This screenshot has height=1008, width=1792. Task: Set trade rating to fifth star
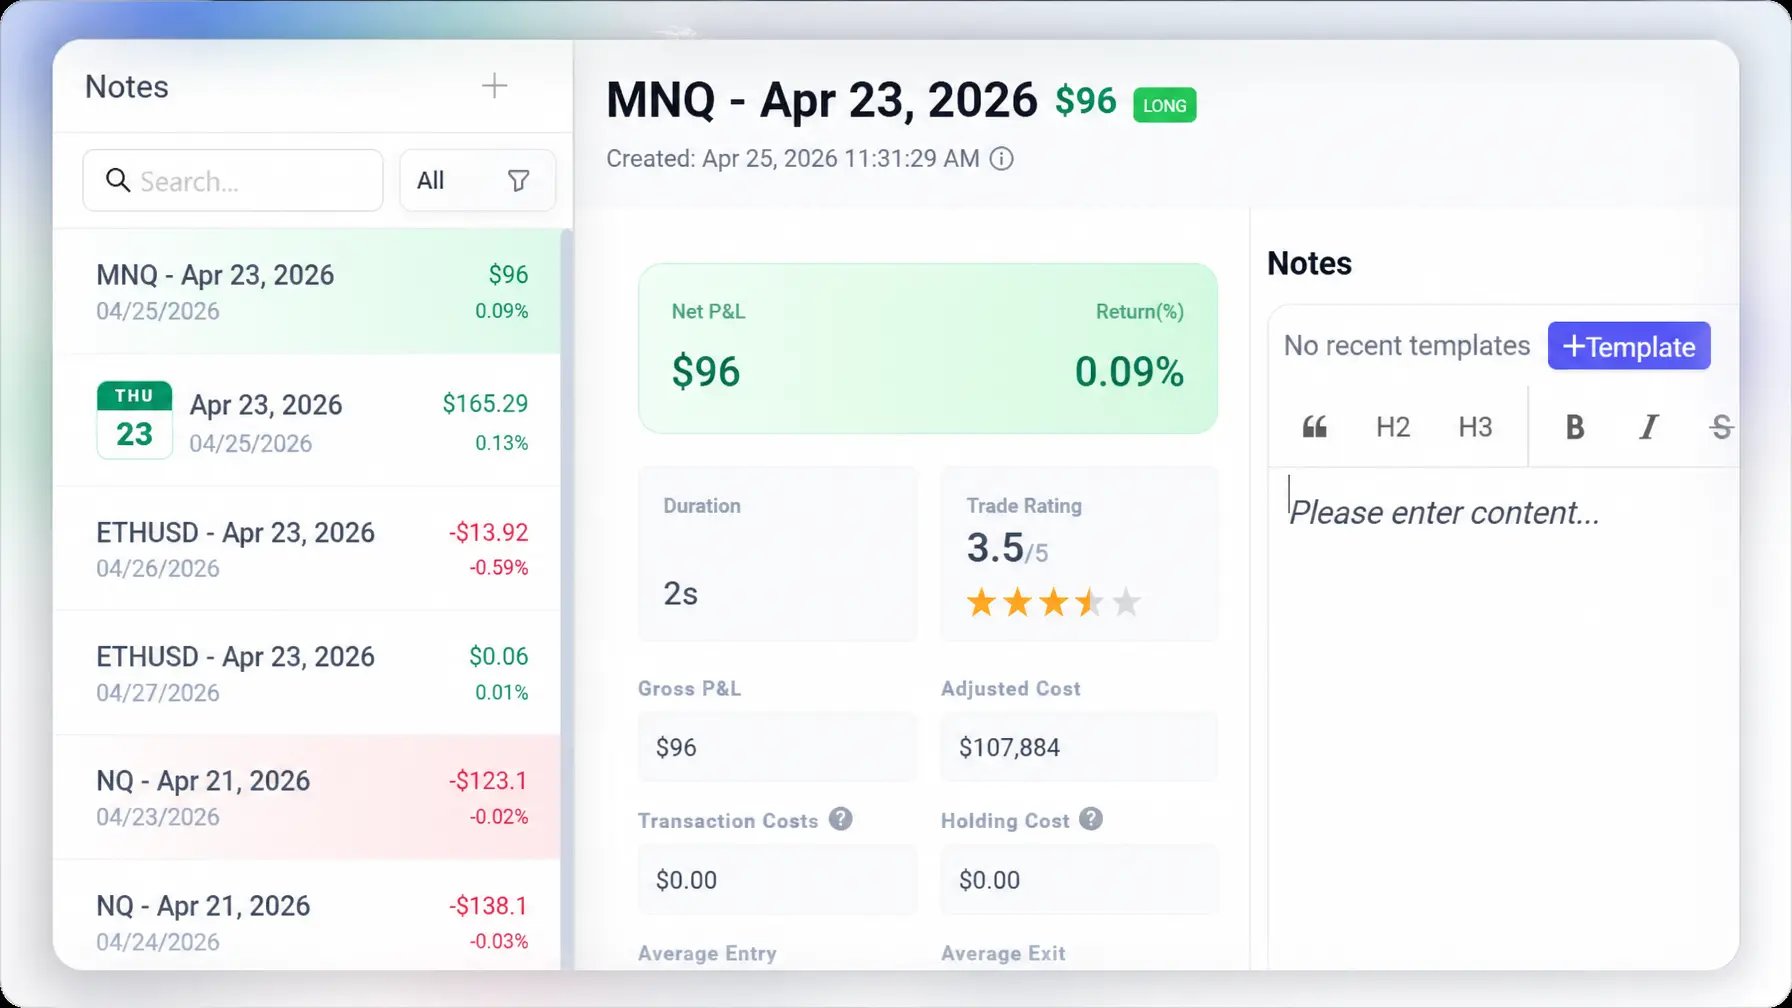[x=1126, y=602]
